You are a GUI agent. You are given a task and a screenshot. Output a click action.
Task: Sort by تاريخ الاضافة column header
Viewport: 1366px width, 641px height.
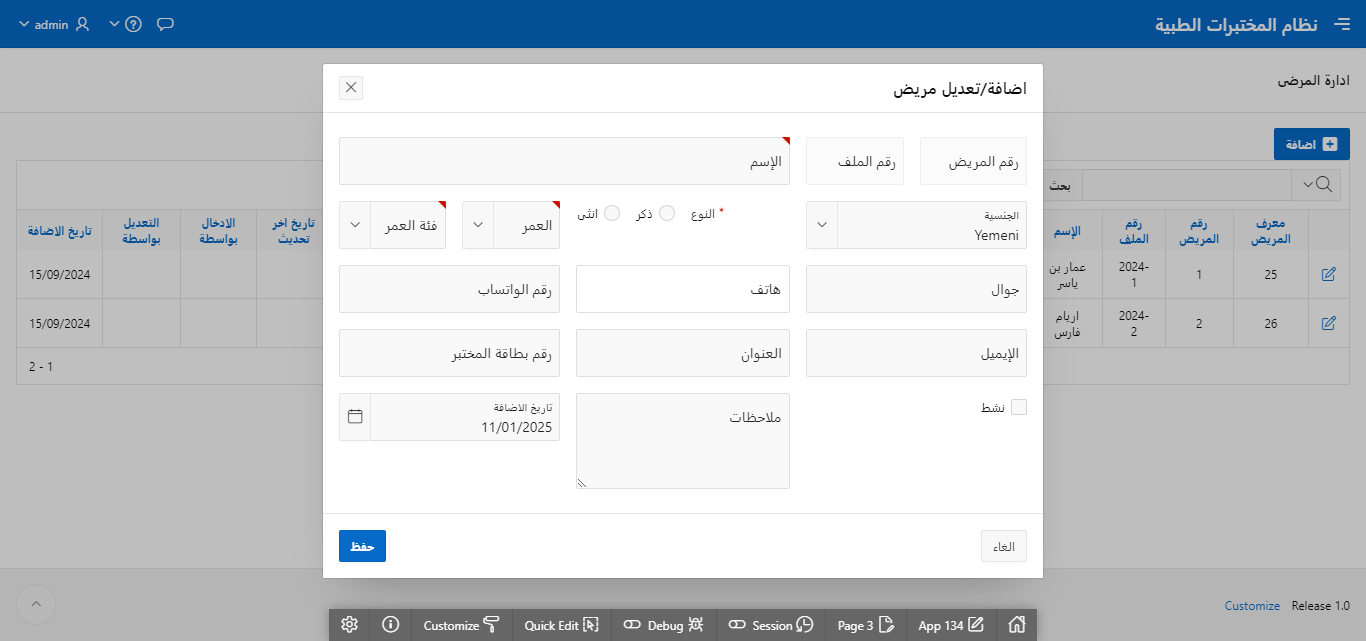(x=60, y=230)
